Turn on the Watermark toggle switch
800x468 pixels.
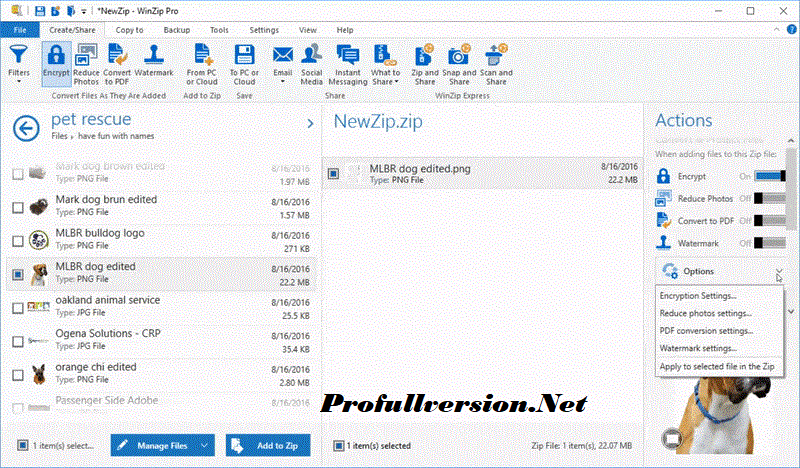click(770, 243)
